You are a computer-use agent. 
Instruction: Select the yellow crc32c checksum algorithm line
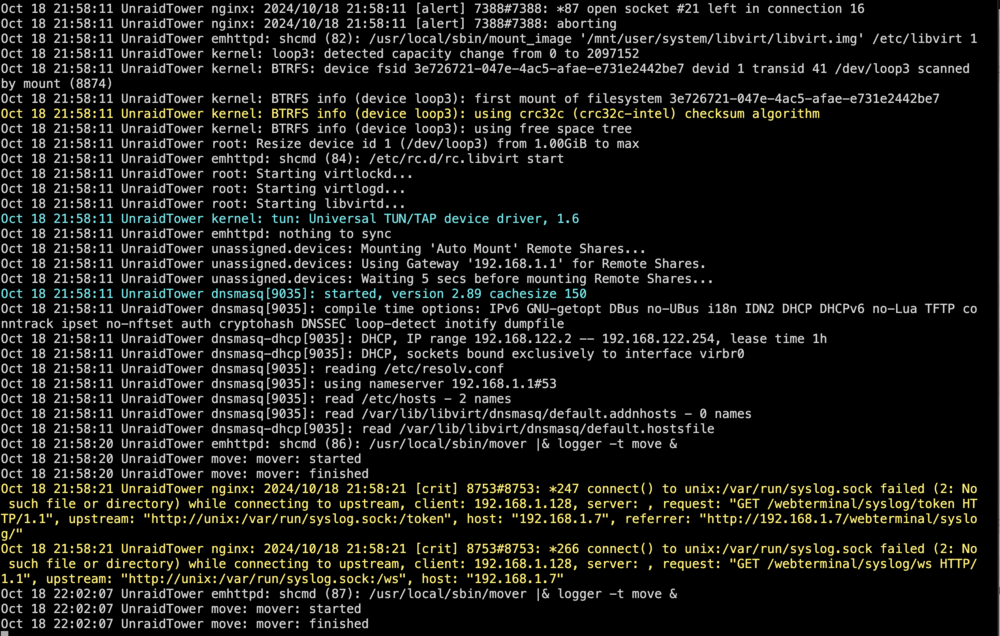(410, 114)
